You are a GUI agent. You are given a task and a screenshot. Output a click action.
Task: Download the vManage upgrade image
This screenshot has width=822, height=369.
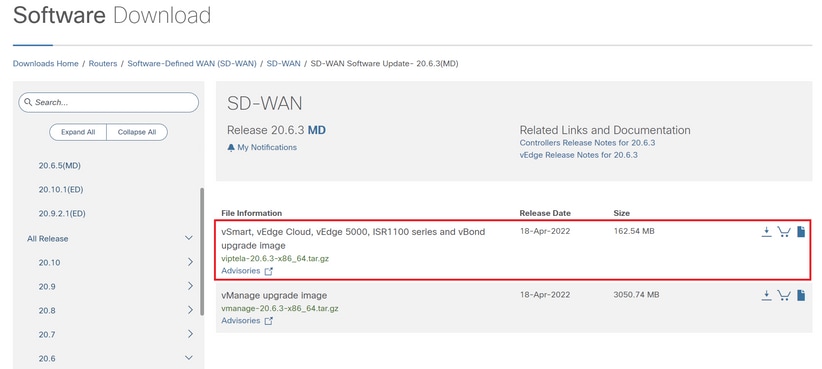[x=766, y=296]
